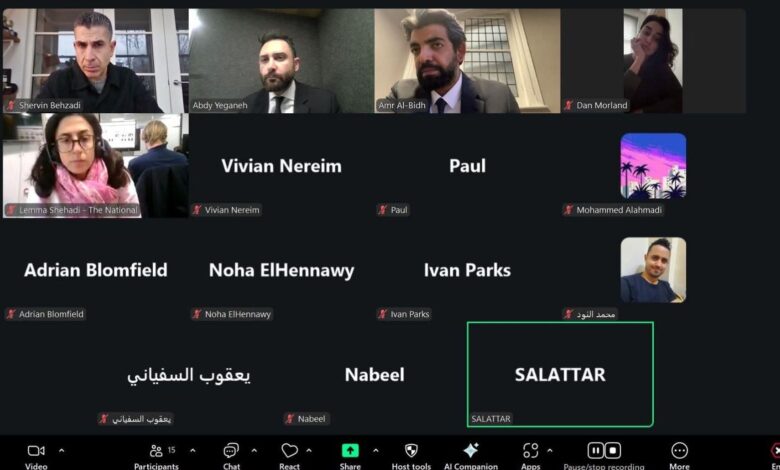This screenshot has width=780, height=470.
Task: Select Mohammed Alahmadi's palm tree avatar
Action: tap(653, 166)
